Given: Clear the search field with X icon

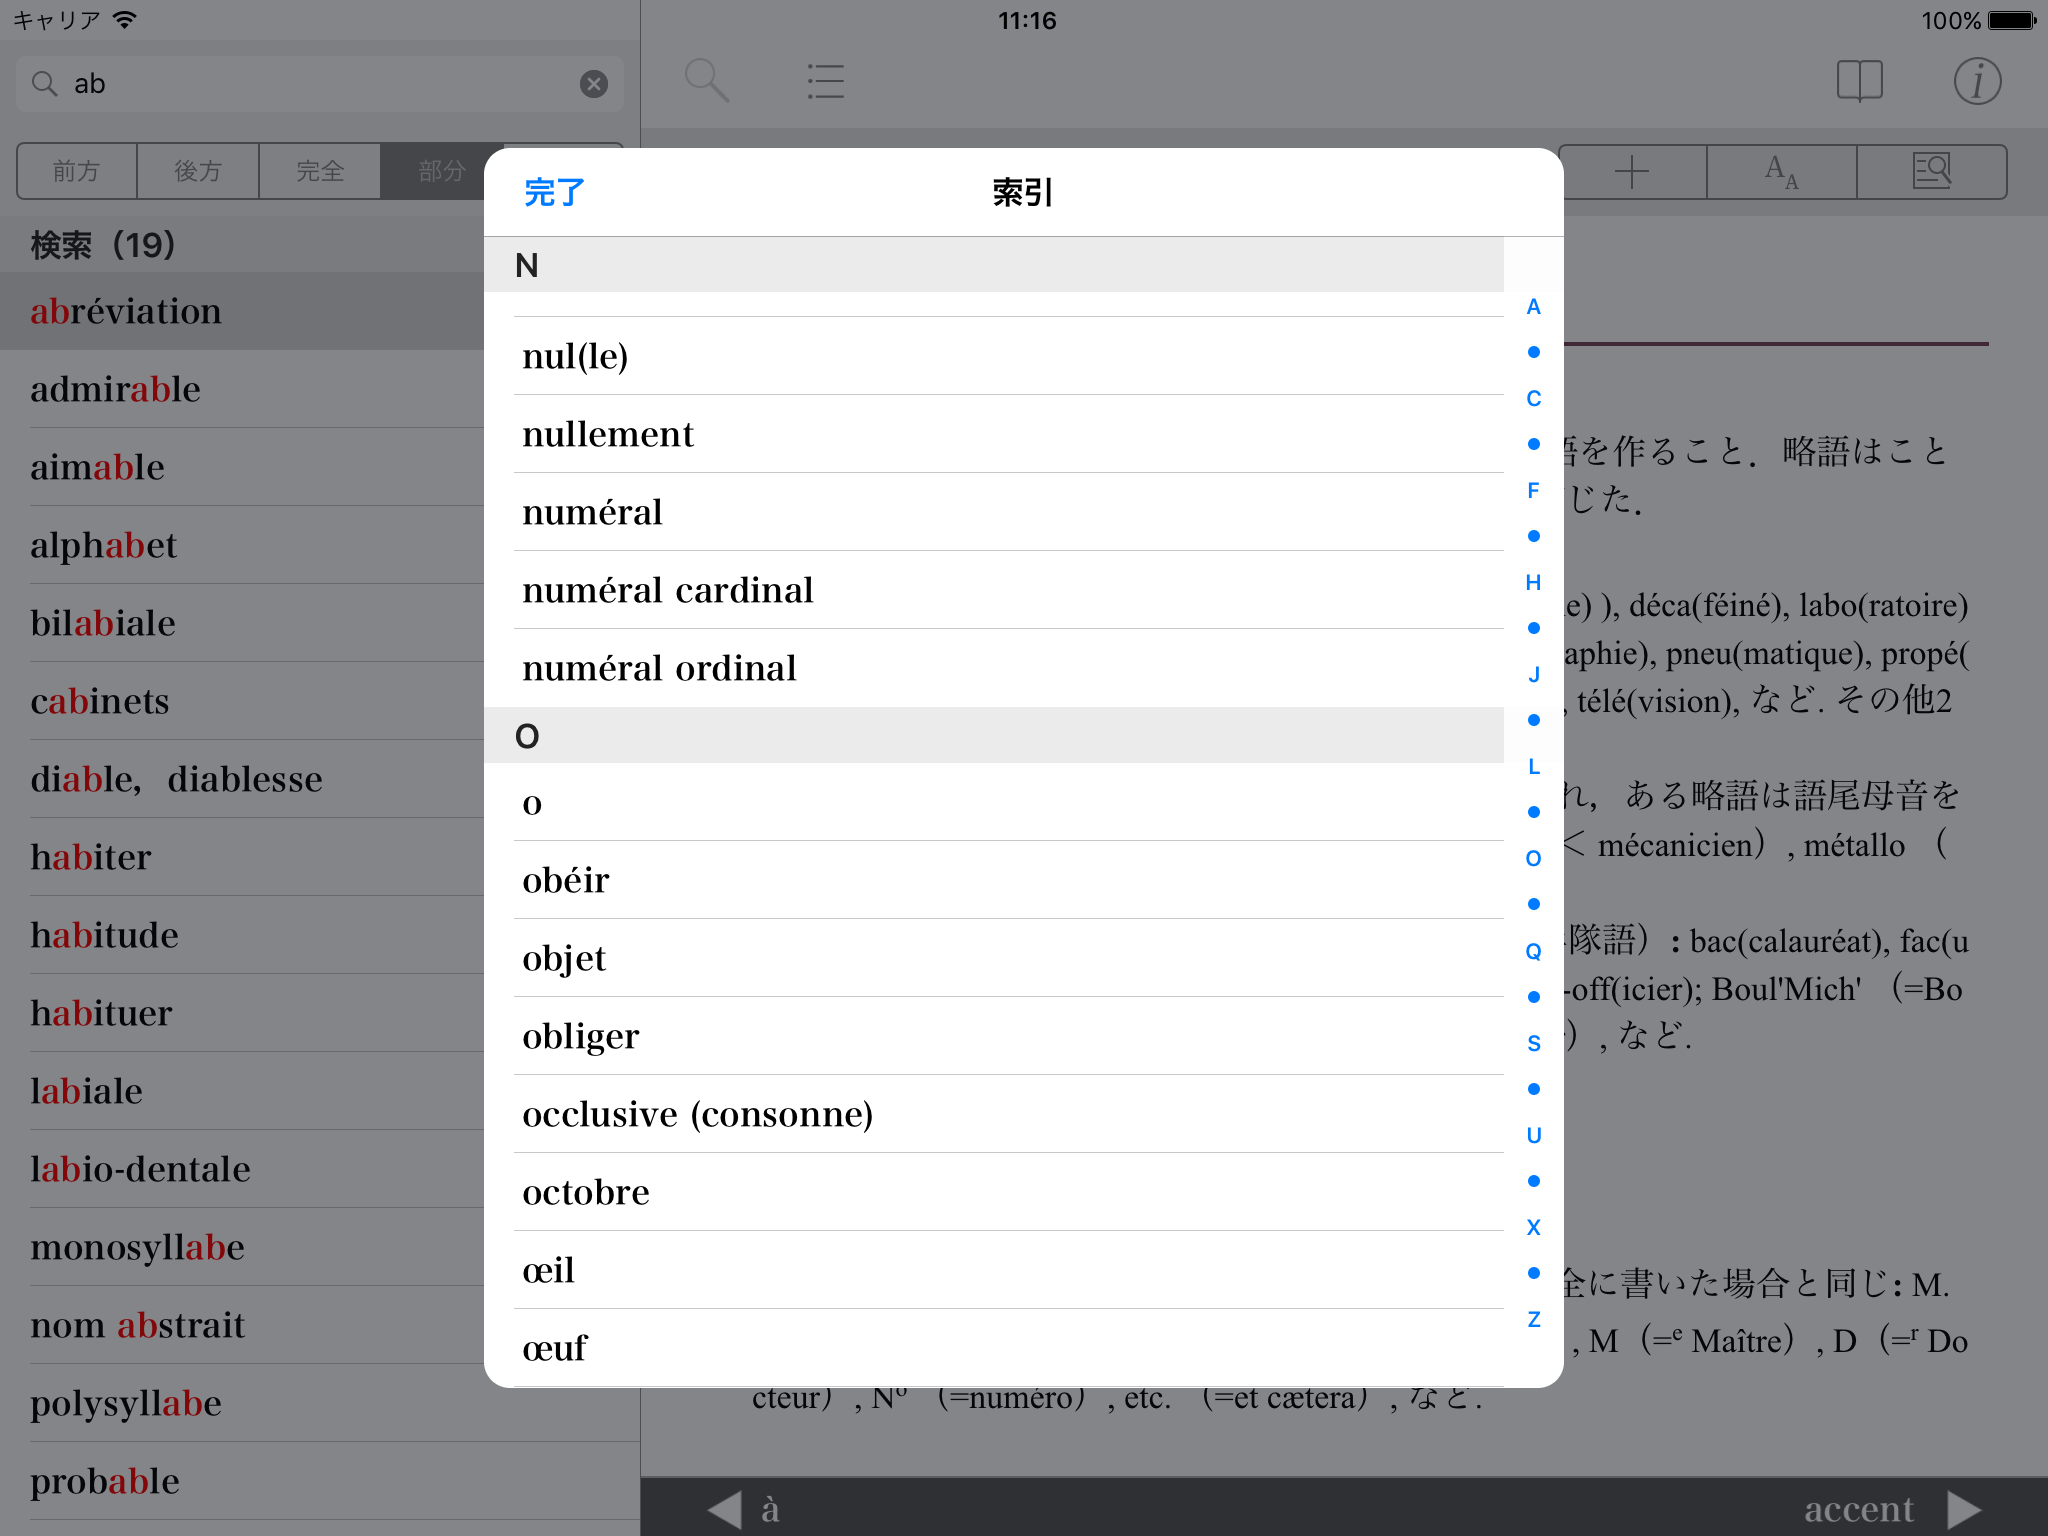Looking at the screenshot, I should (x=594, y=84).
